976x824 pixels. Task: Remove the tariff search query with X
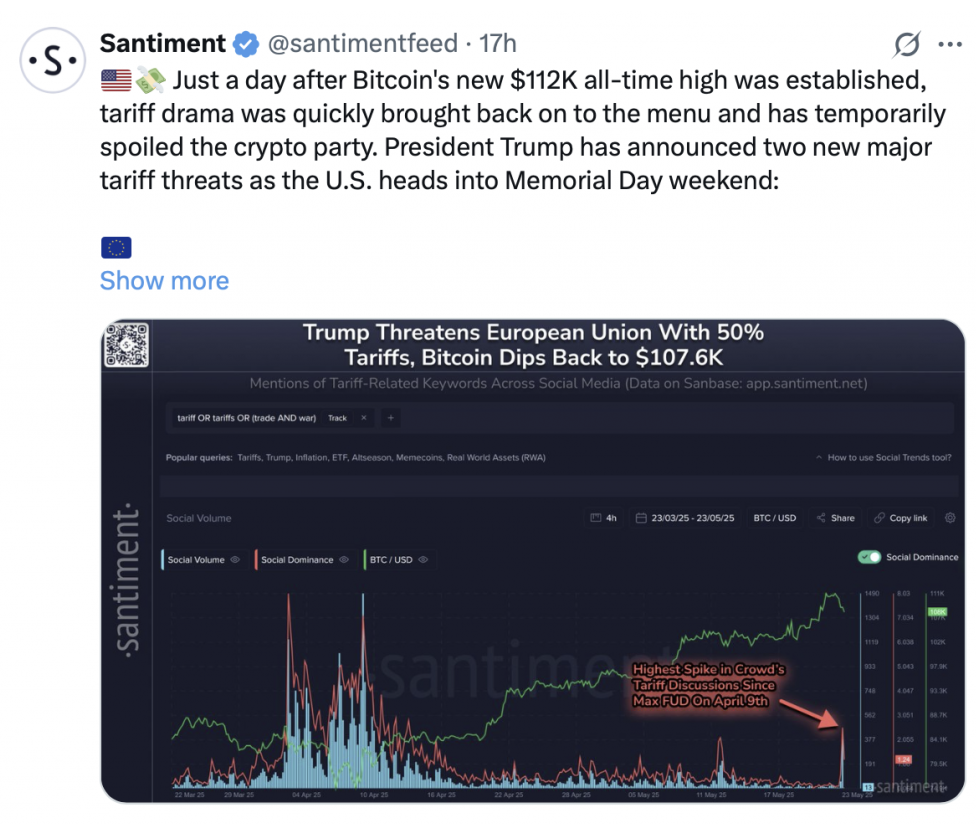[x=364, y=418]
